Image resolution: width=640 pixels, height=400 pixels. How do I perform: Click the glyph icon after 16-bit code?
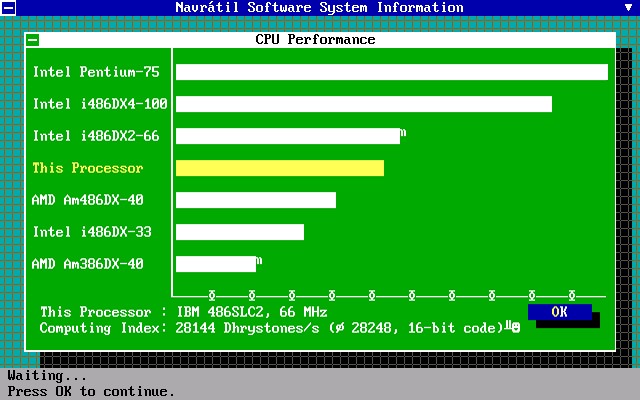coord(512,327)
